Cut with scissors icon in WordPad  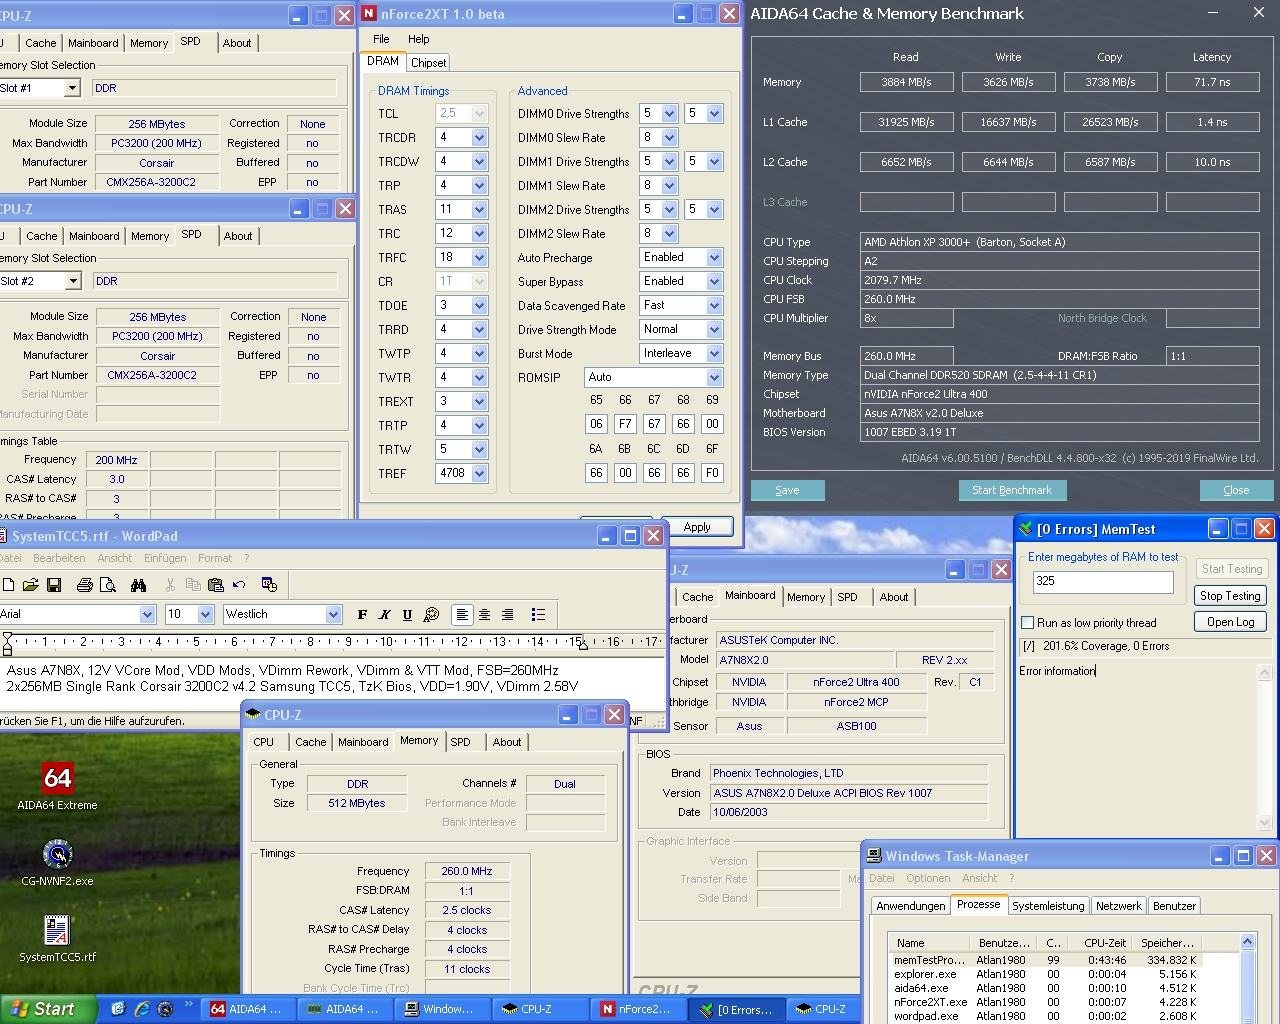170,585
